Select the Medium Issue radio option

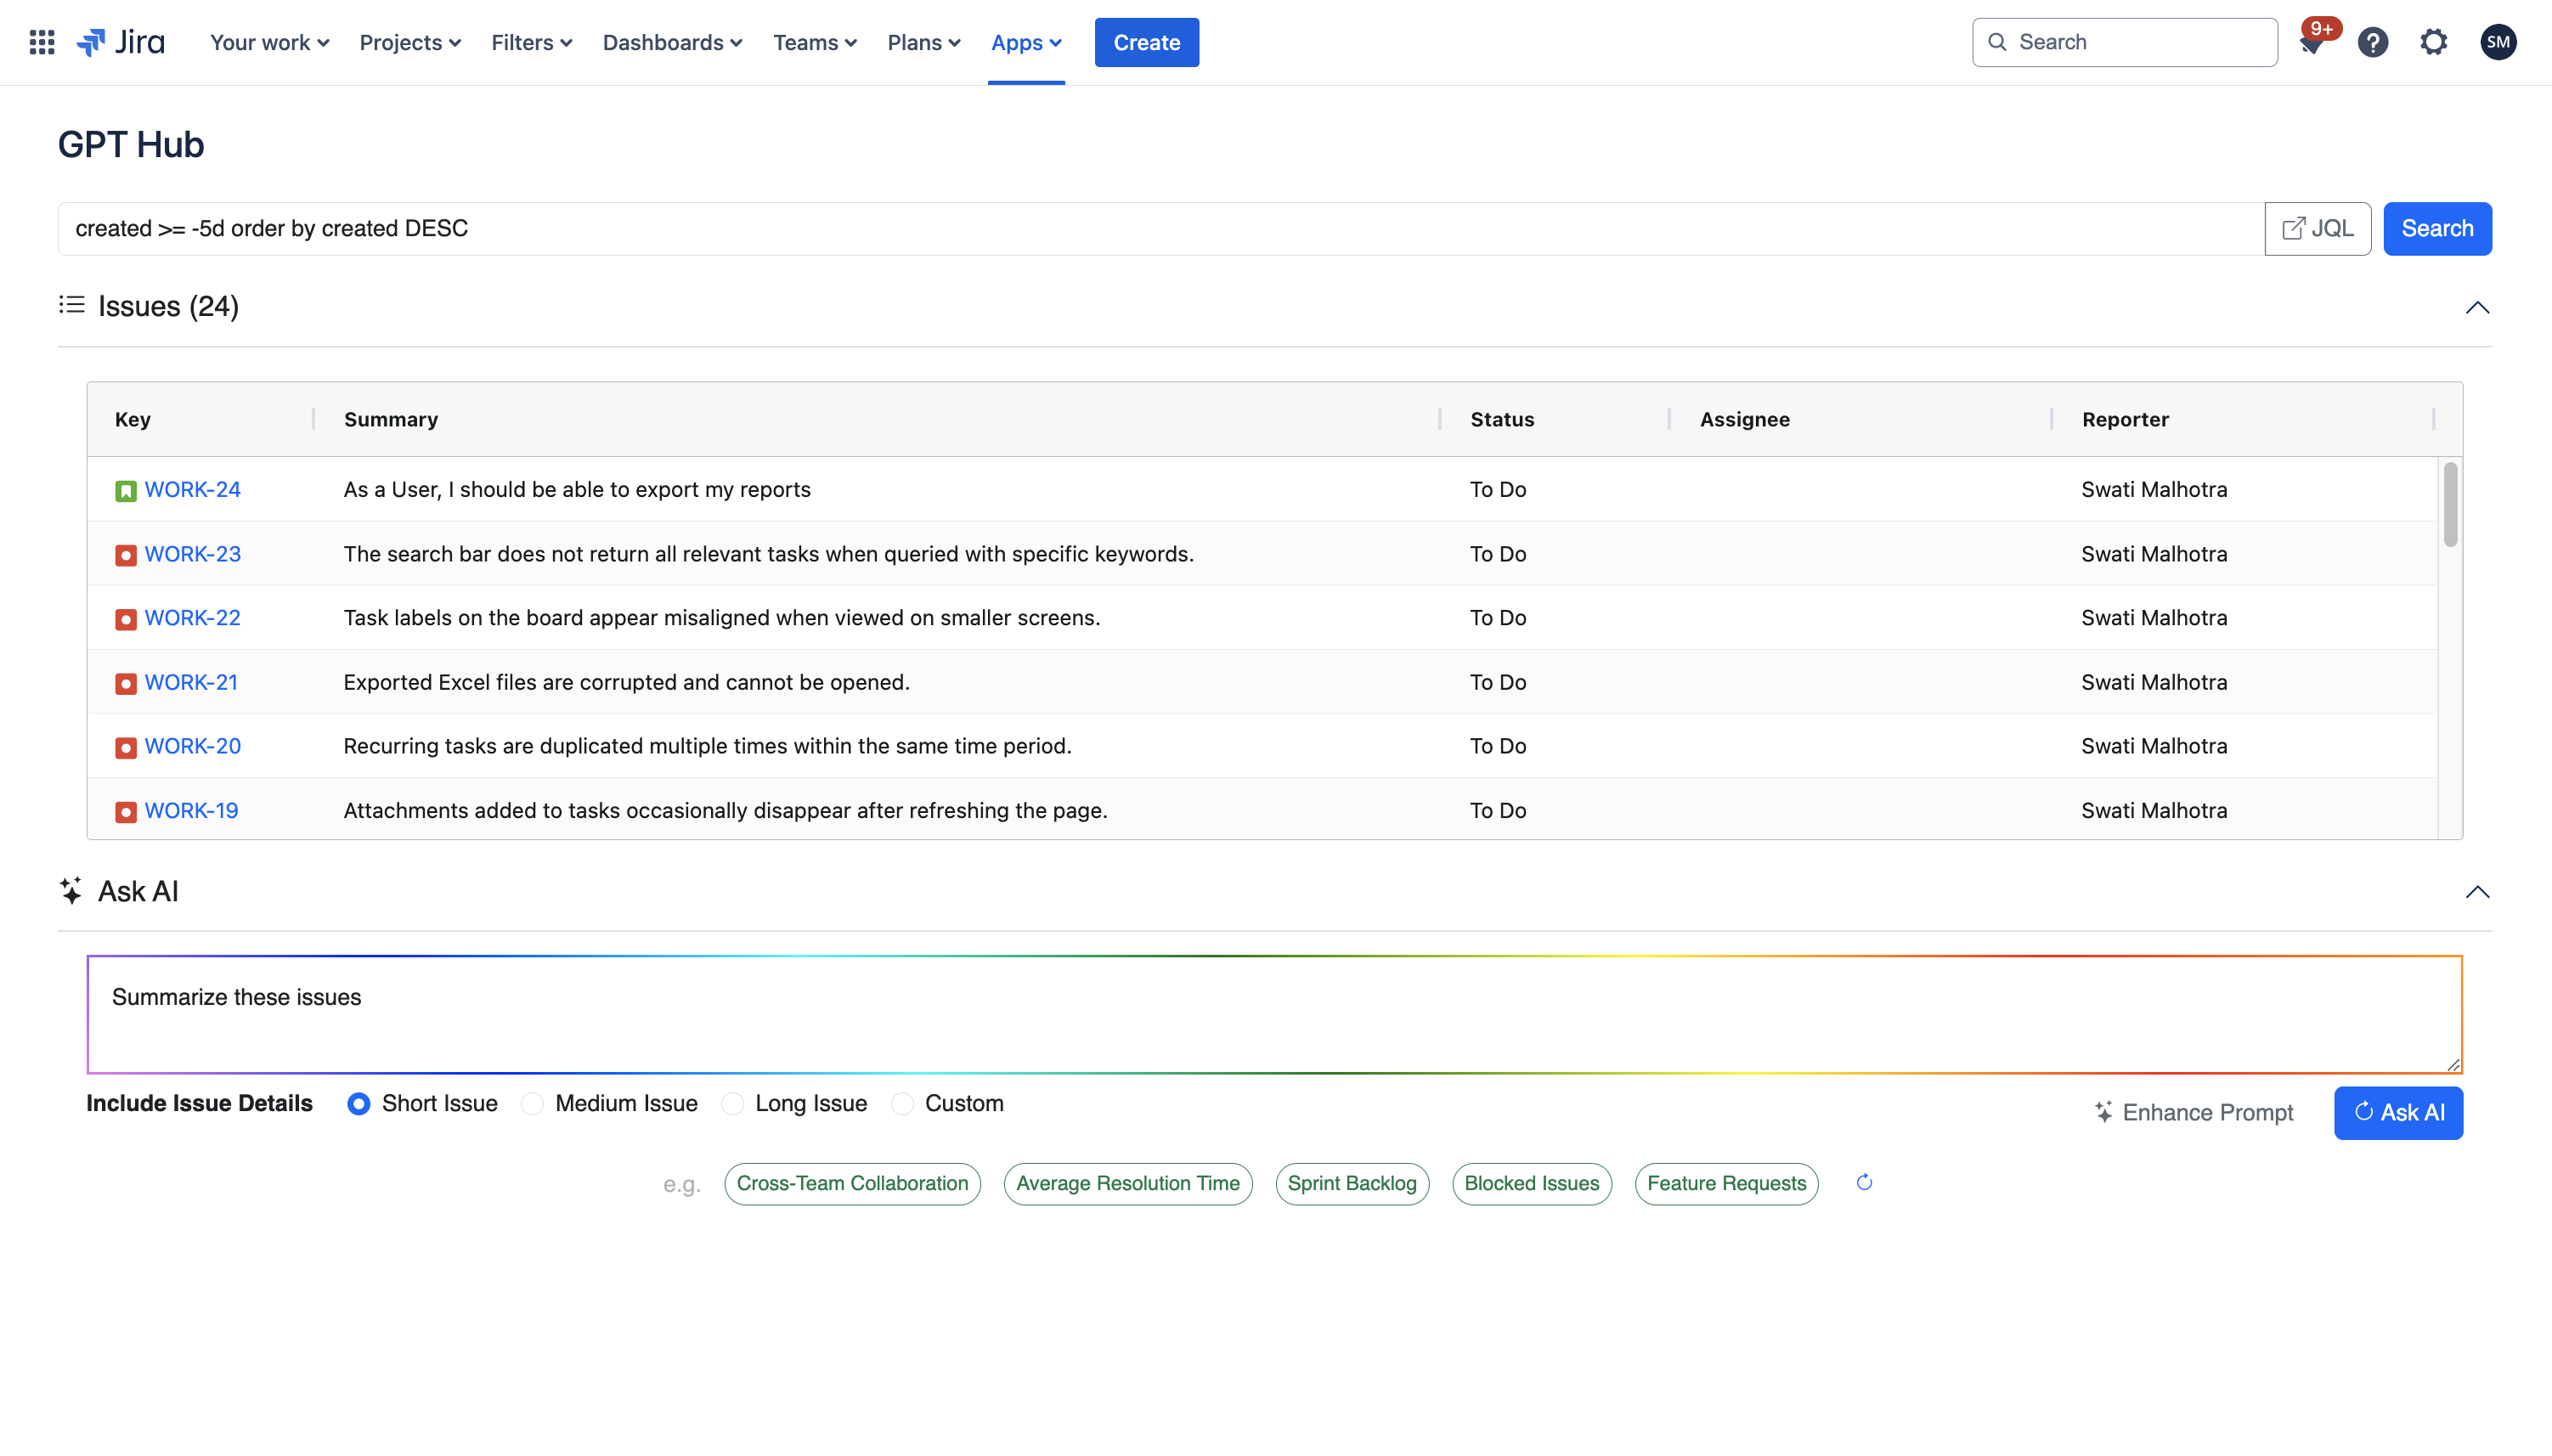(x=532, y=1103)
